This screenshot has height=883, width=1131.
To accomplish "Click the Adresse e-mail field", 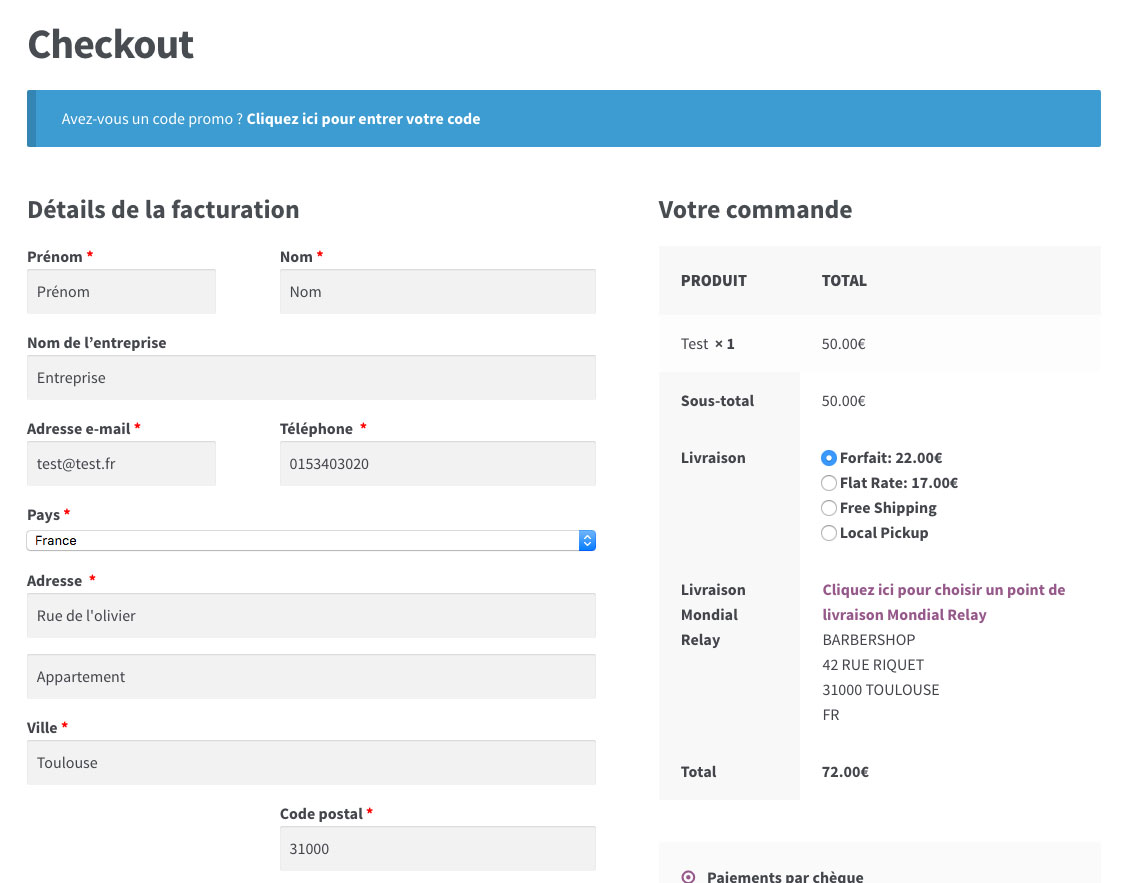I will point(121,463).
